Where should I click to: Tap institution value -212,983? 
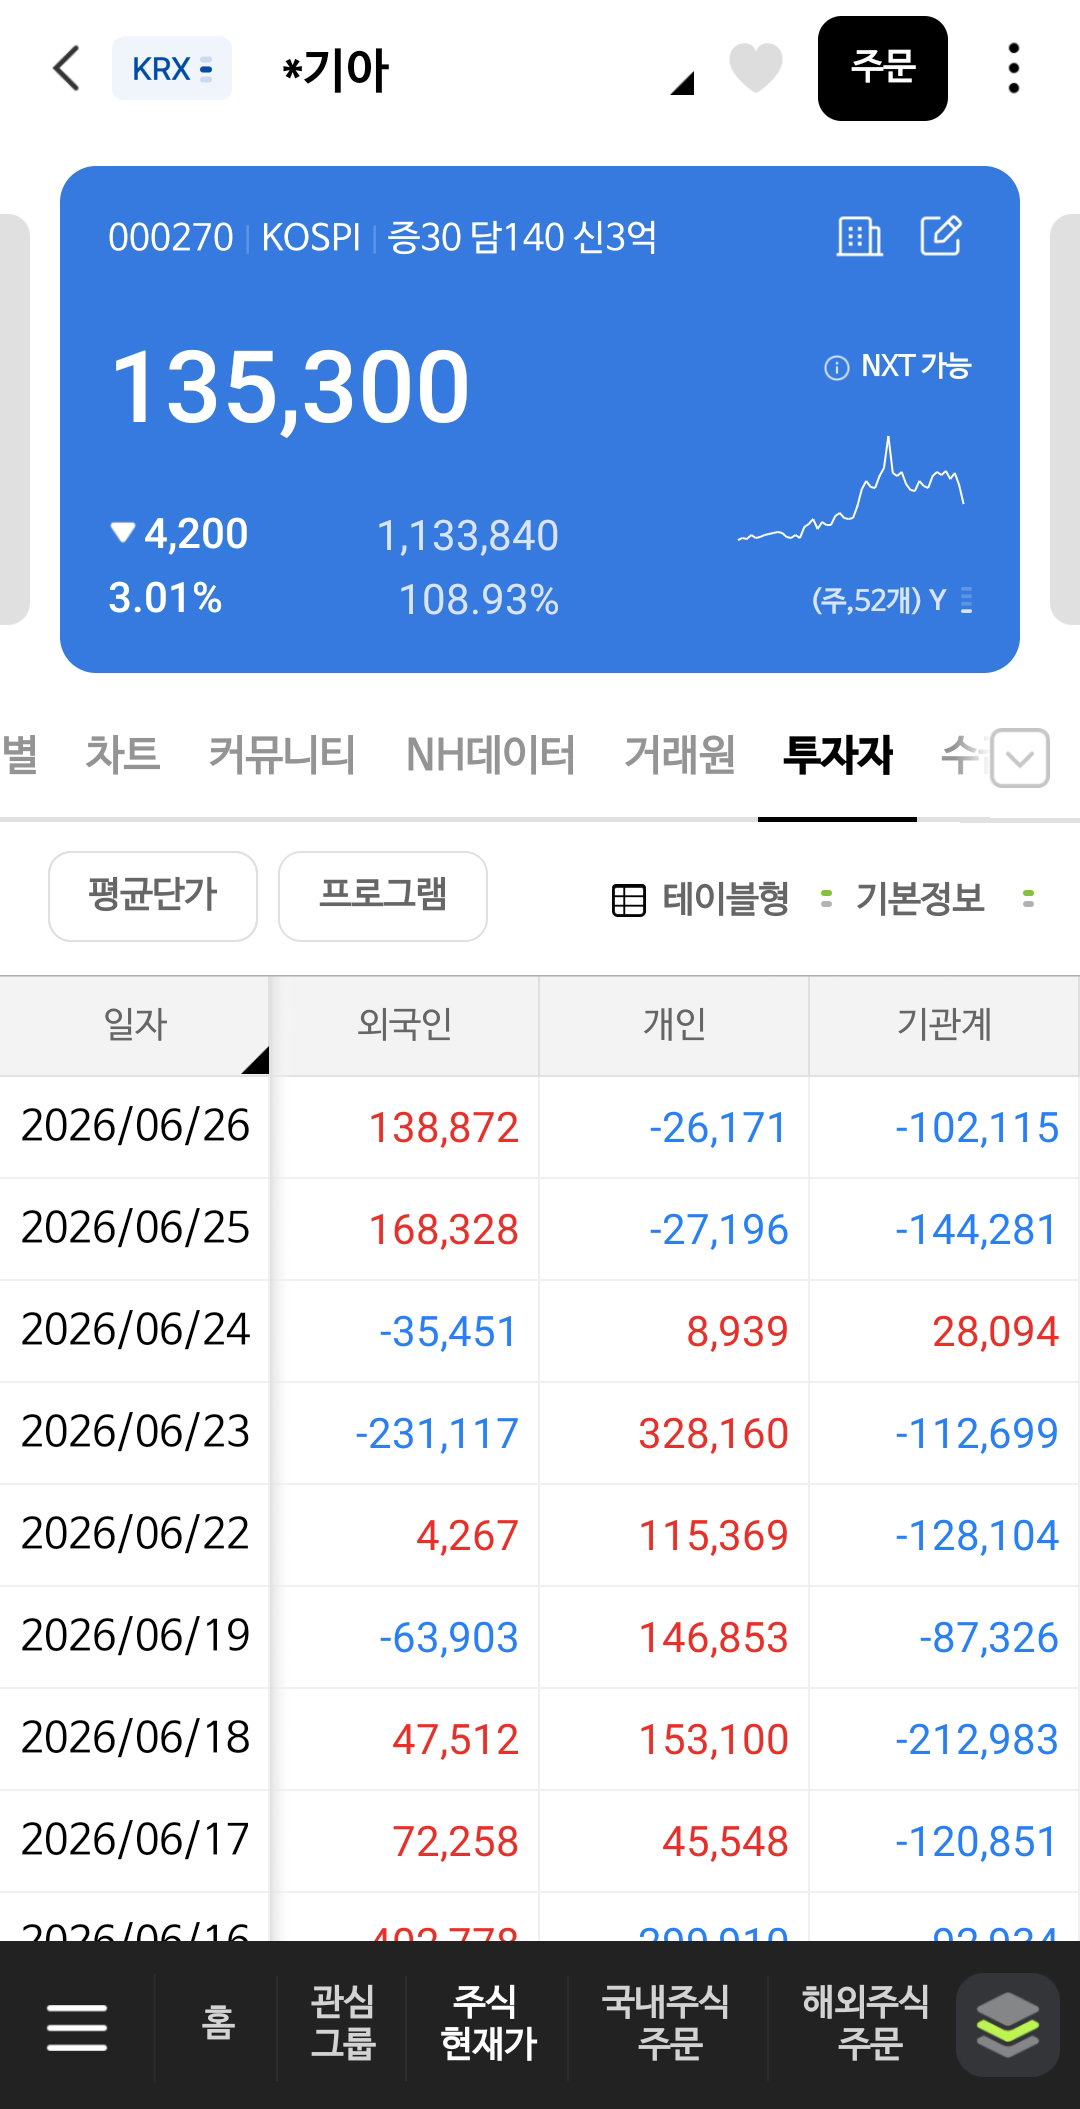click(x=977, y=1740)
